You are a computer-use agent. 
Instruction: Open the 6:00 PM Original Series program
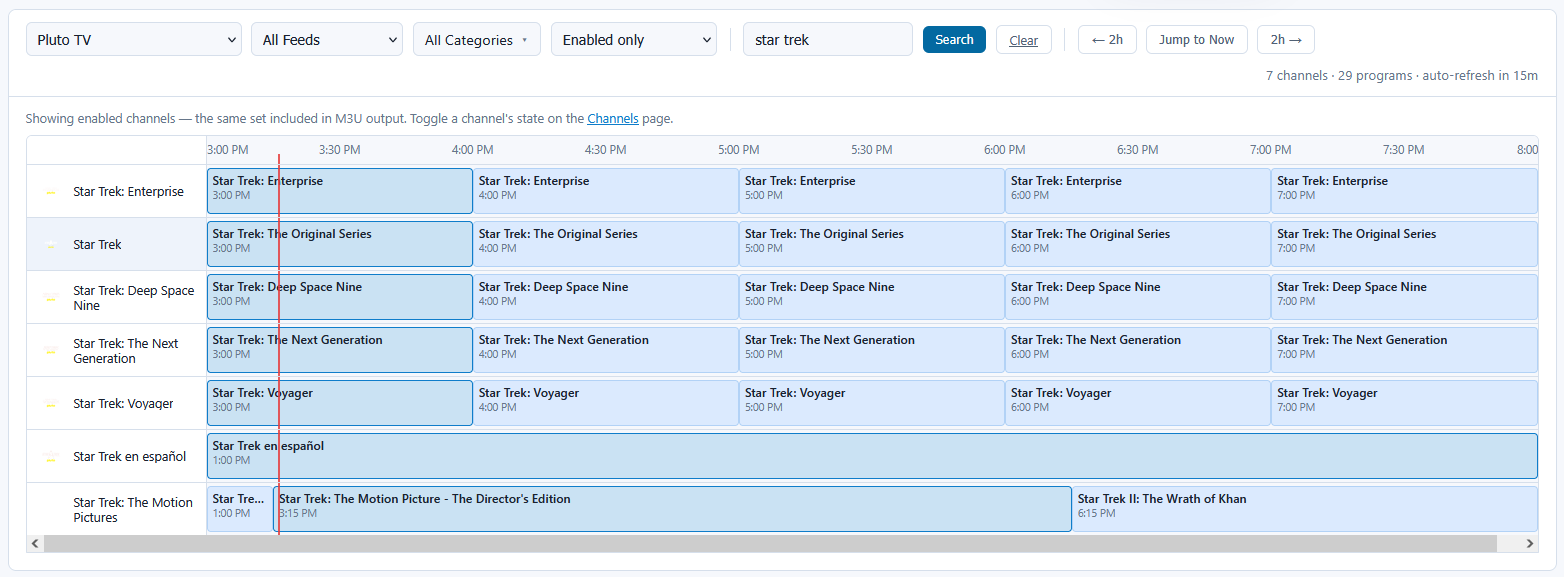click(1138, 244)
